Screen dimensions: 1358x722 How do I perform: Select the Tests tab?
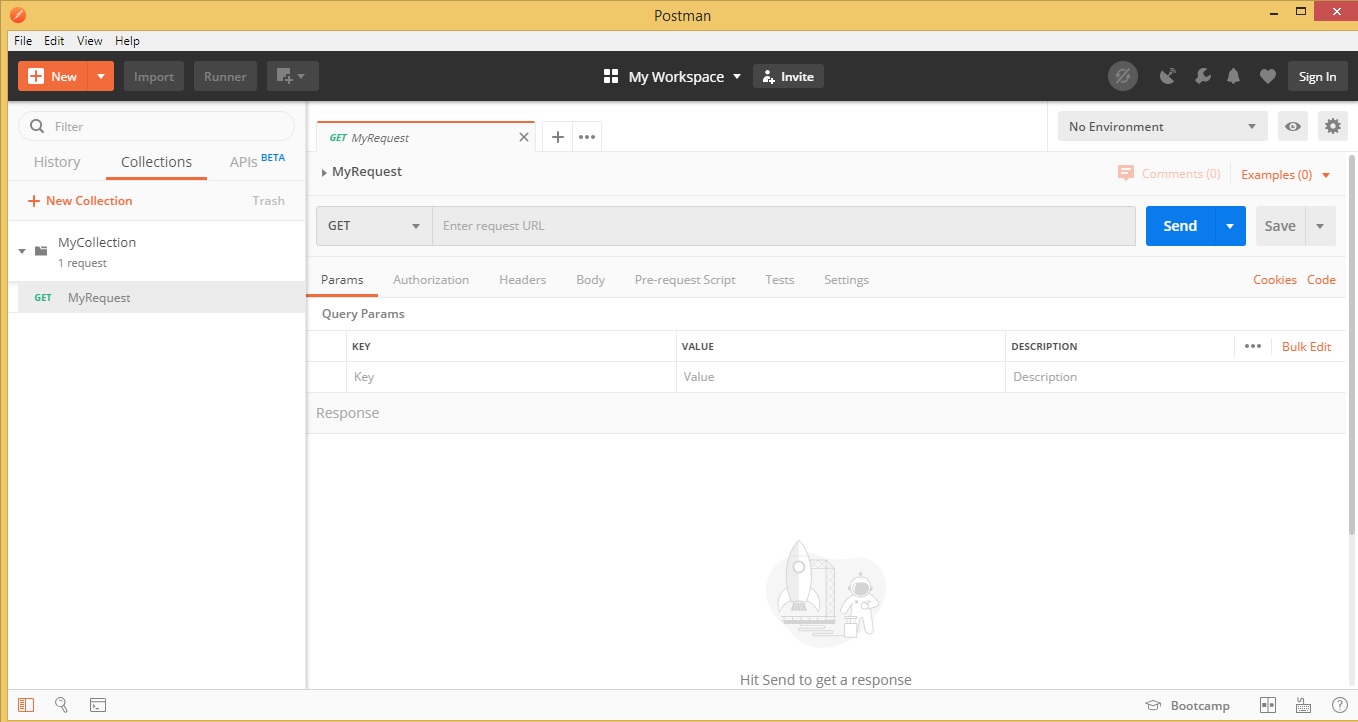(780, 280)
